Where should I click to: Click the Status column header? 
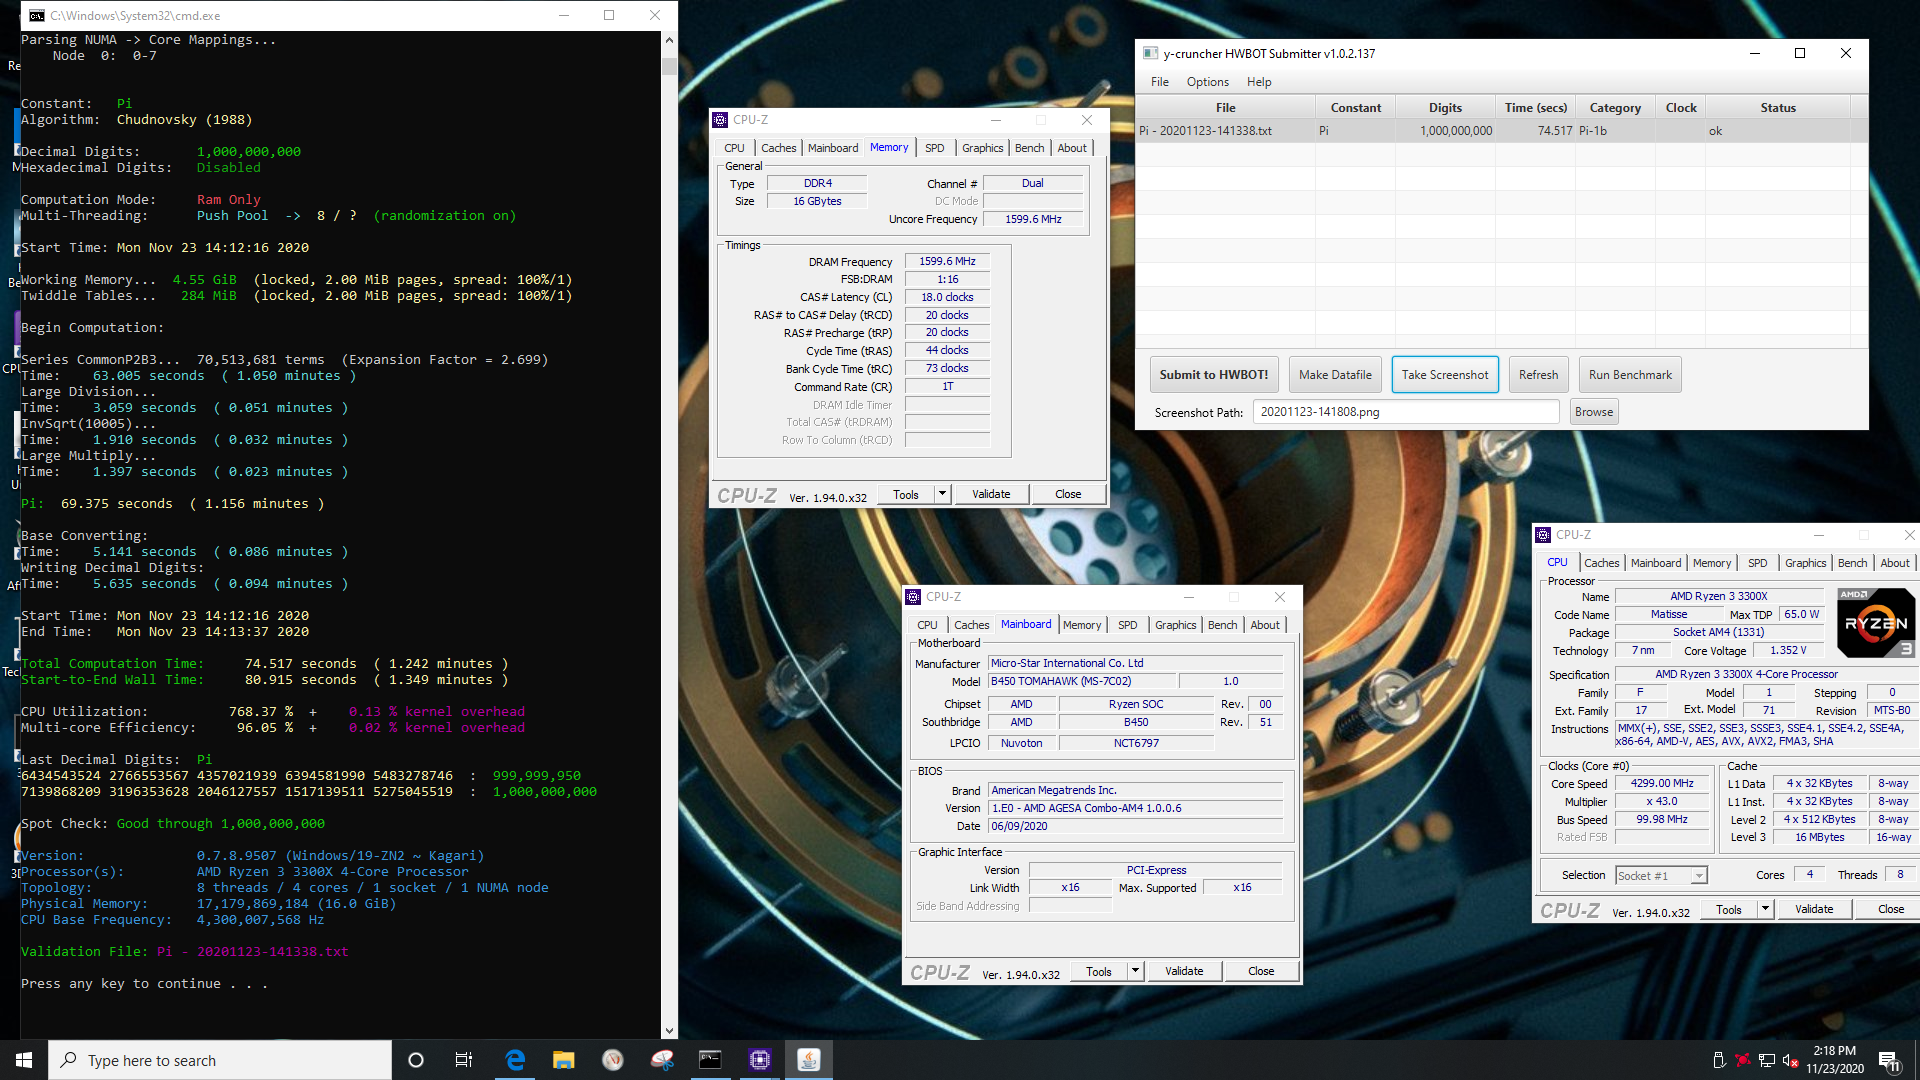[1777, 108]
